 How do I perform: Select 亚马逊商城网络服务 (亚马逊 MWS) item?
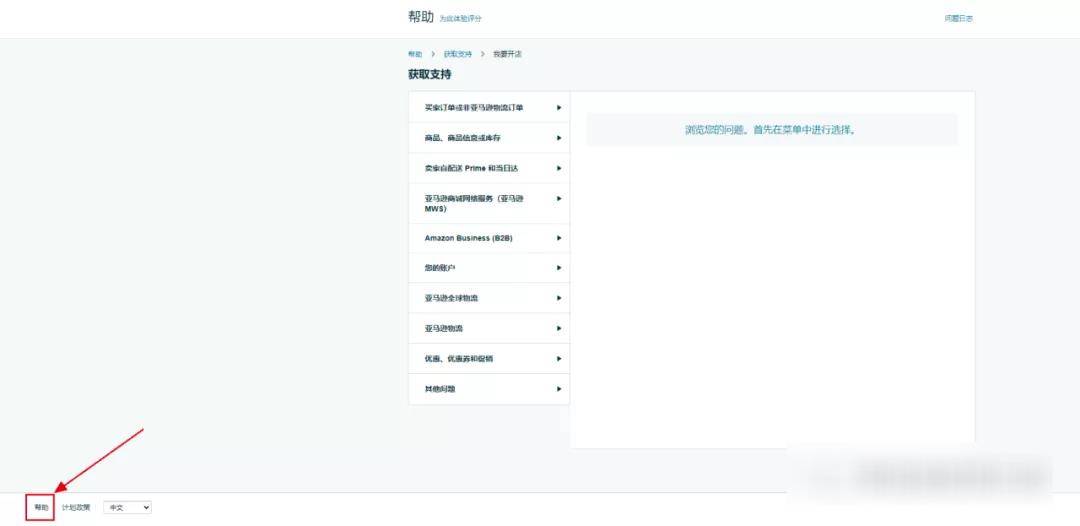[x=489, y=203]
